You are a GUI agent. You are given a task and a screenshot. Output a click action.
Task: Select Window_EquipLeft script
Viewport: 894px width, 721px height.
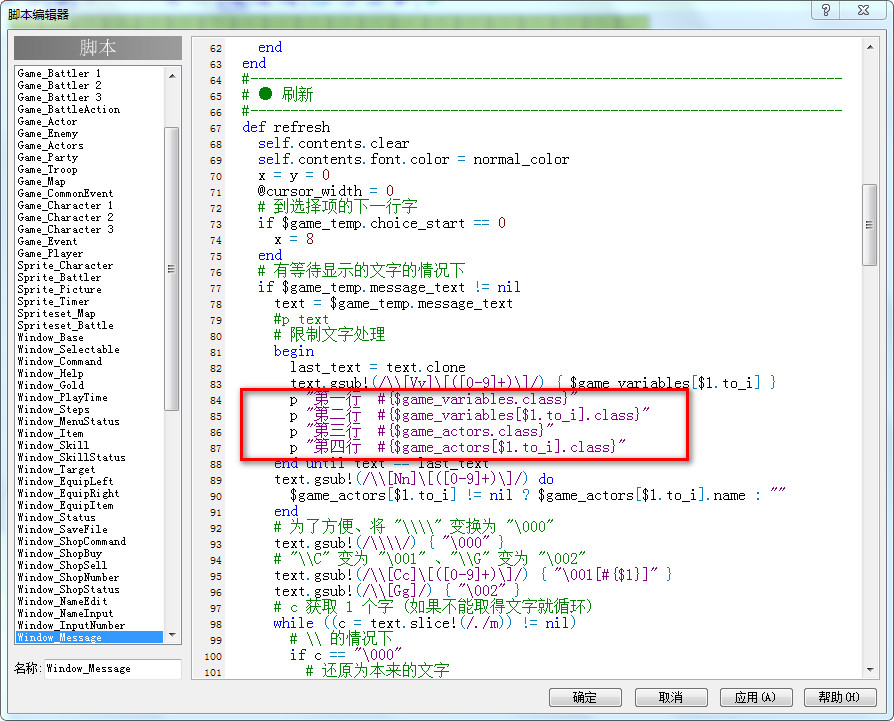[66, 480]
